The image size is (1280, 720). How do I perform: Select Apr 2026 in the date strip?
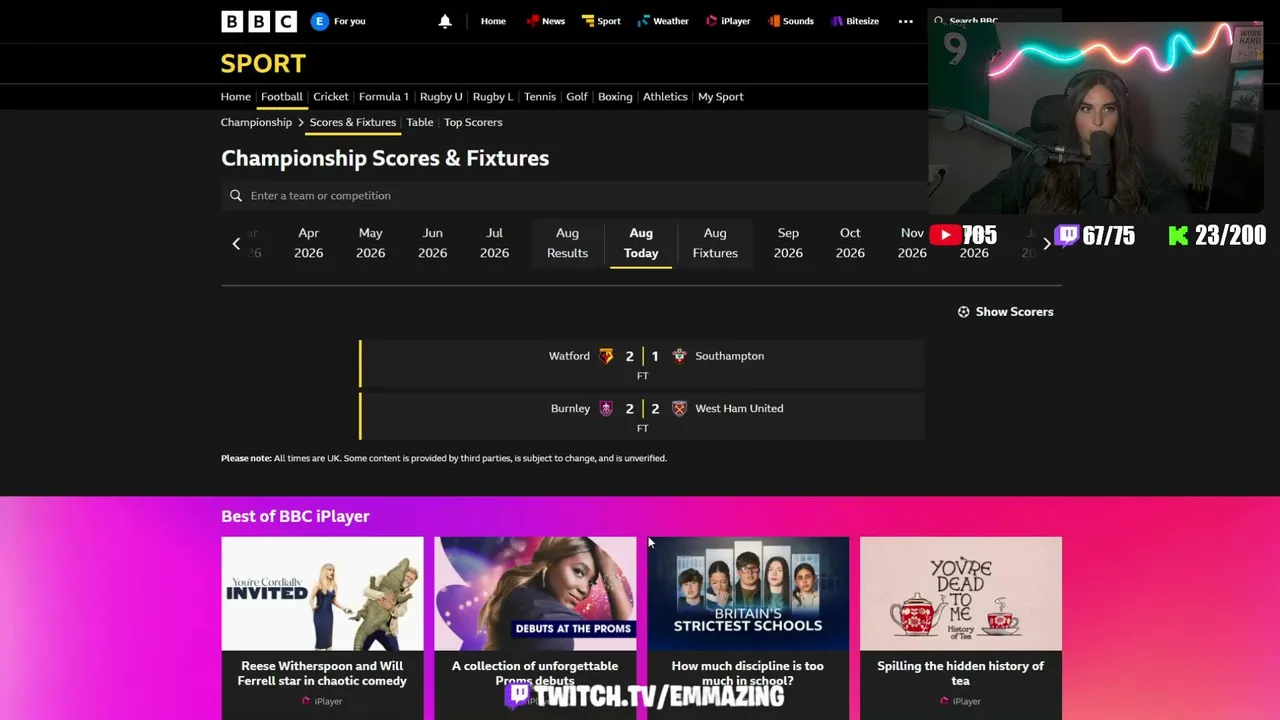(308, 243)
